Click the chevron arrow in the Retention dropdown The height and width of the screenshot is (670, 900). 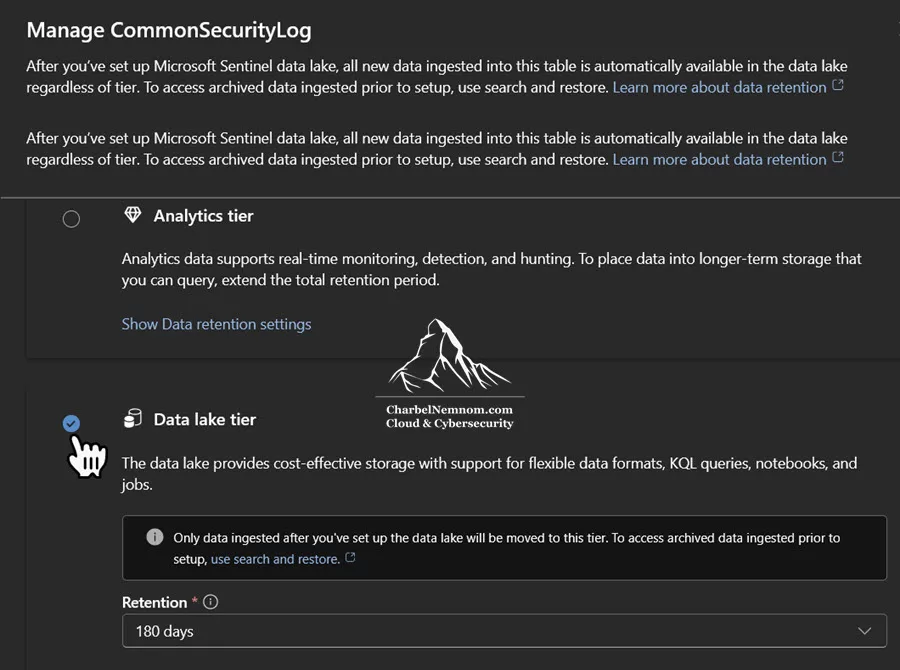click(864, 631)
